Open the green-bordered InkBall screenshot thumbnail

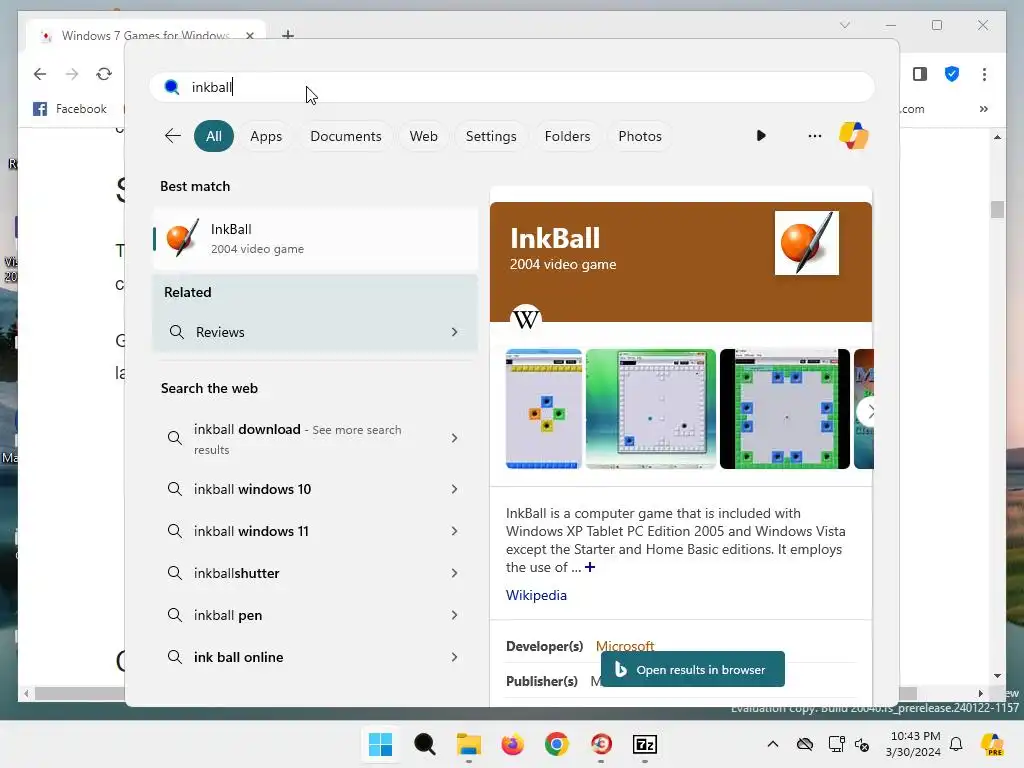tap(784, 409)
